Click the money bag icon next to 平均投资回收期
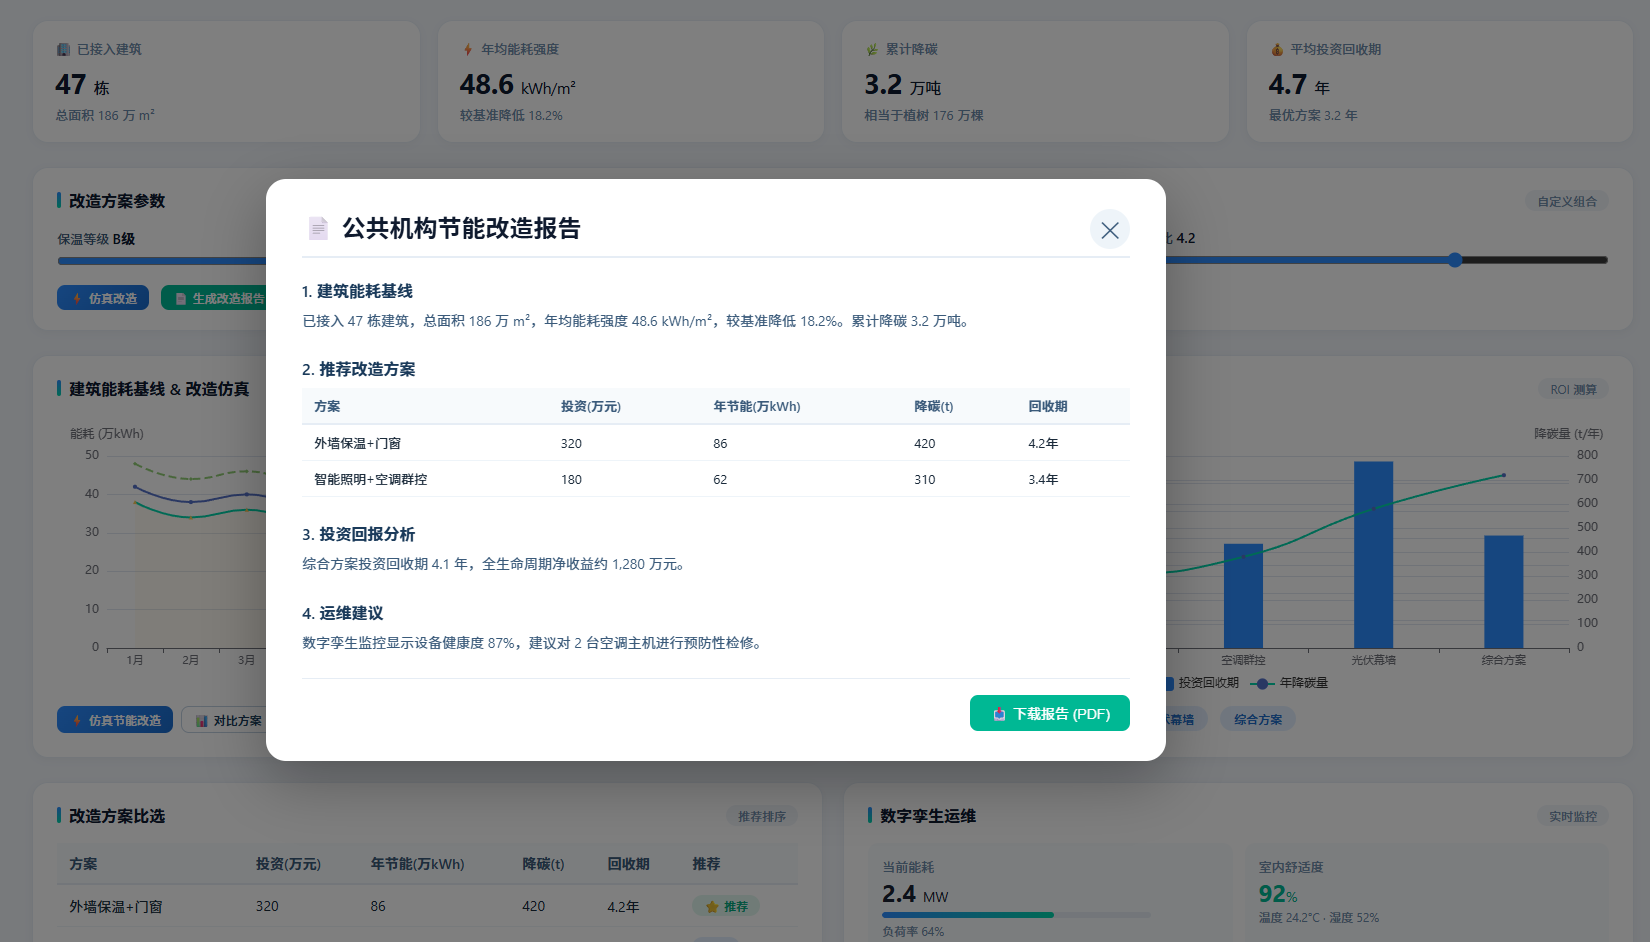The image size is (1650, 942). coord(1277,49)
